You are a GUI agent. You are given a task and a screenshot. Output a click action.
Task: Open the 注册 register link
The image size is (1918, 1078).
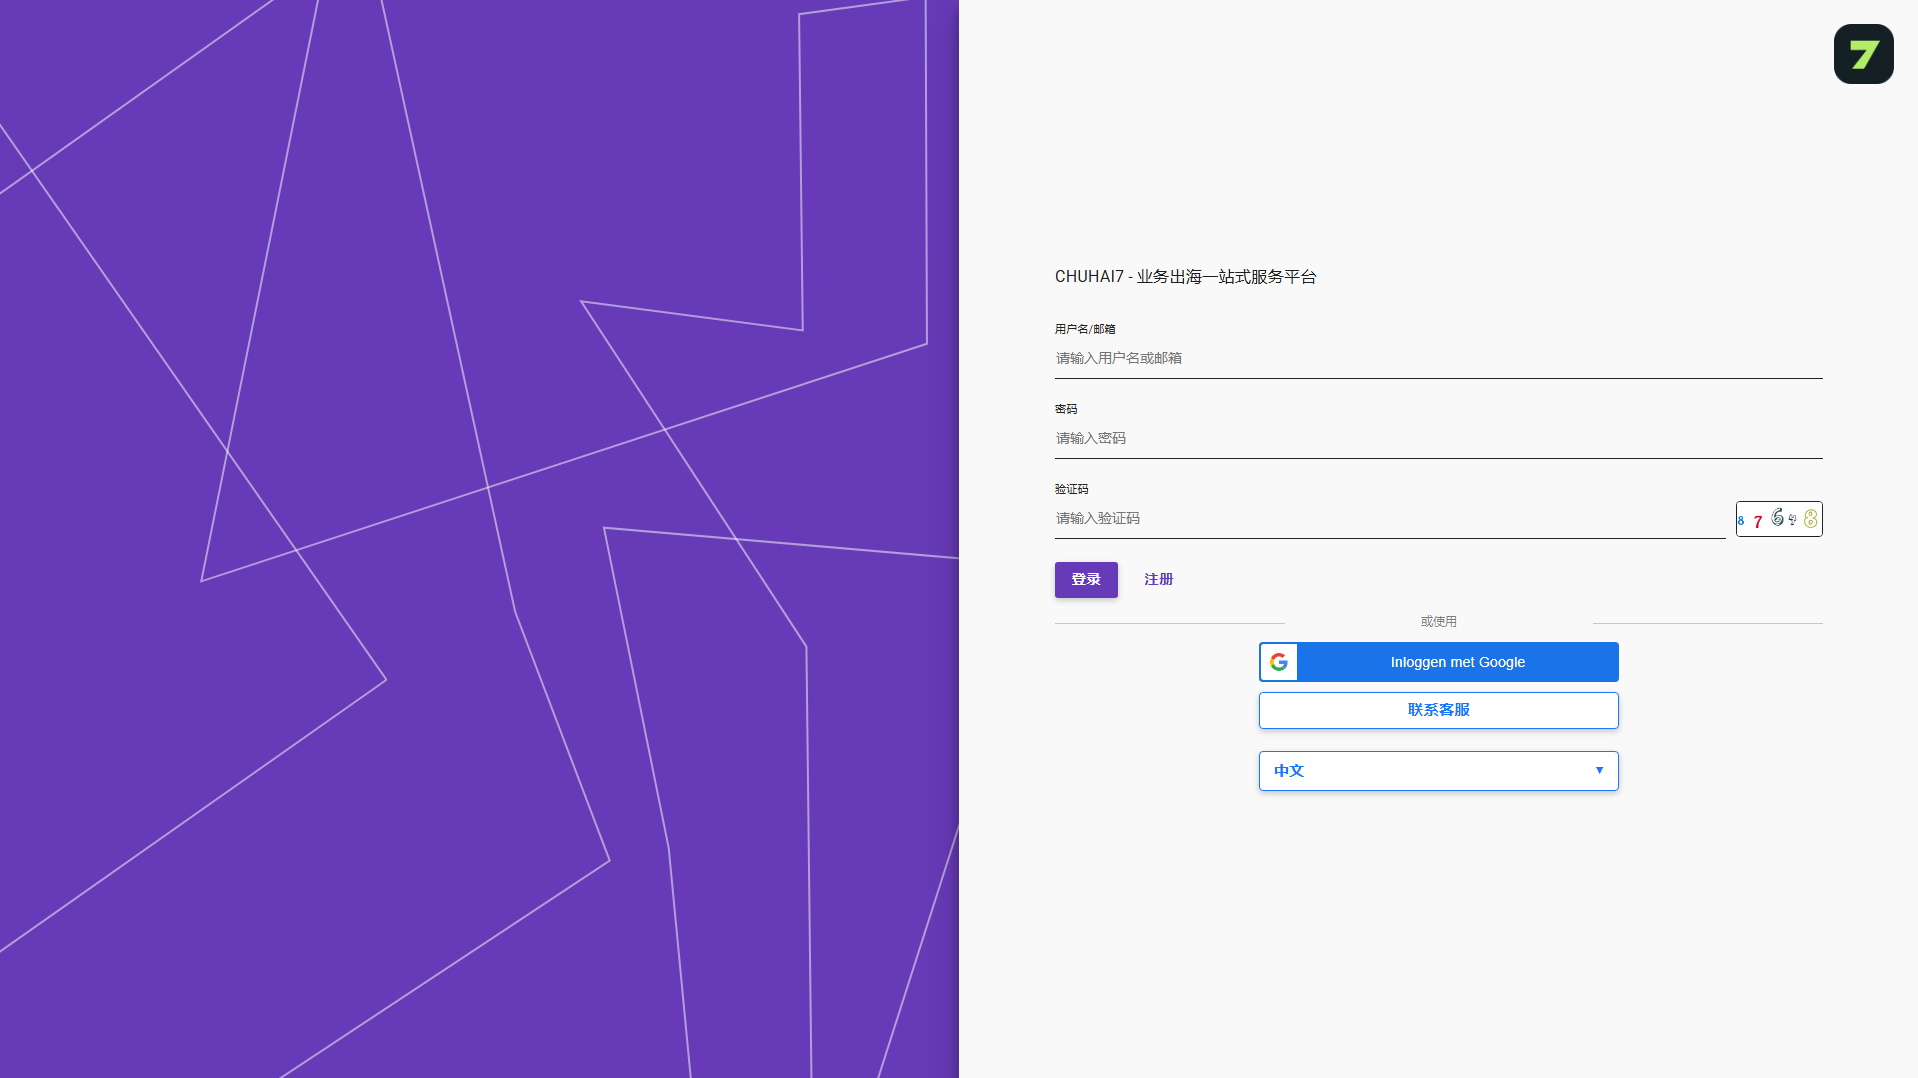(1159, 580)
